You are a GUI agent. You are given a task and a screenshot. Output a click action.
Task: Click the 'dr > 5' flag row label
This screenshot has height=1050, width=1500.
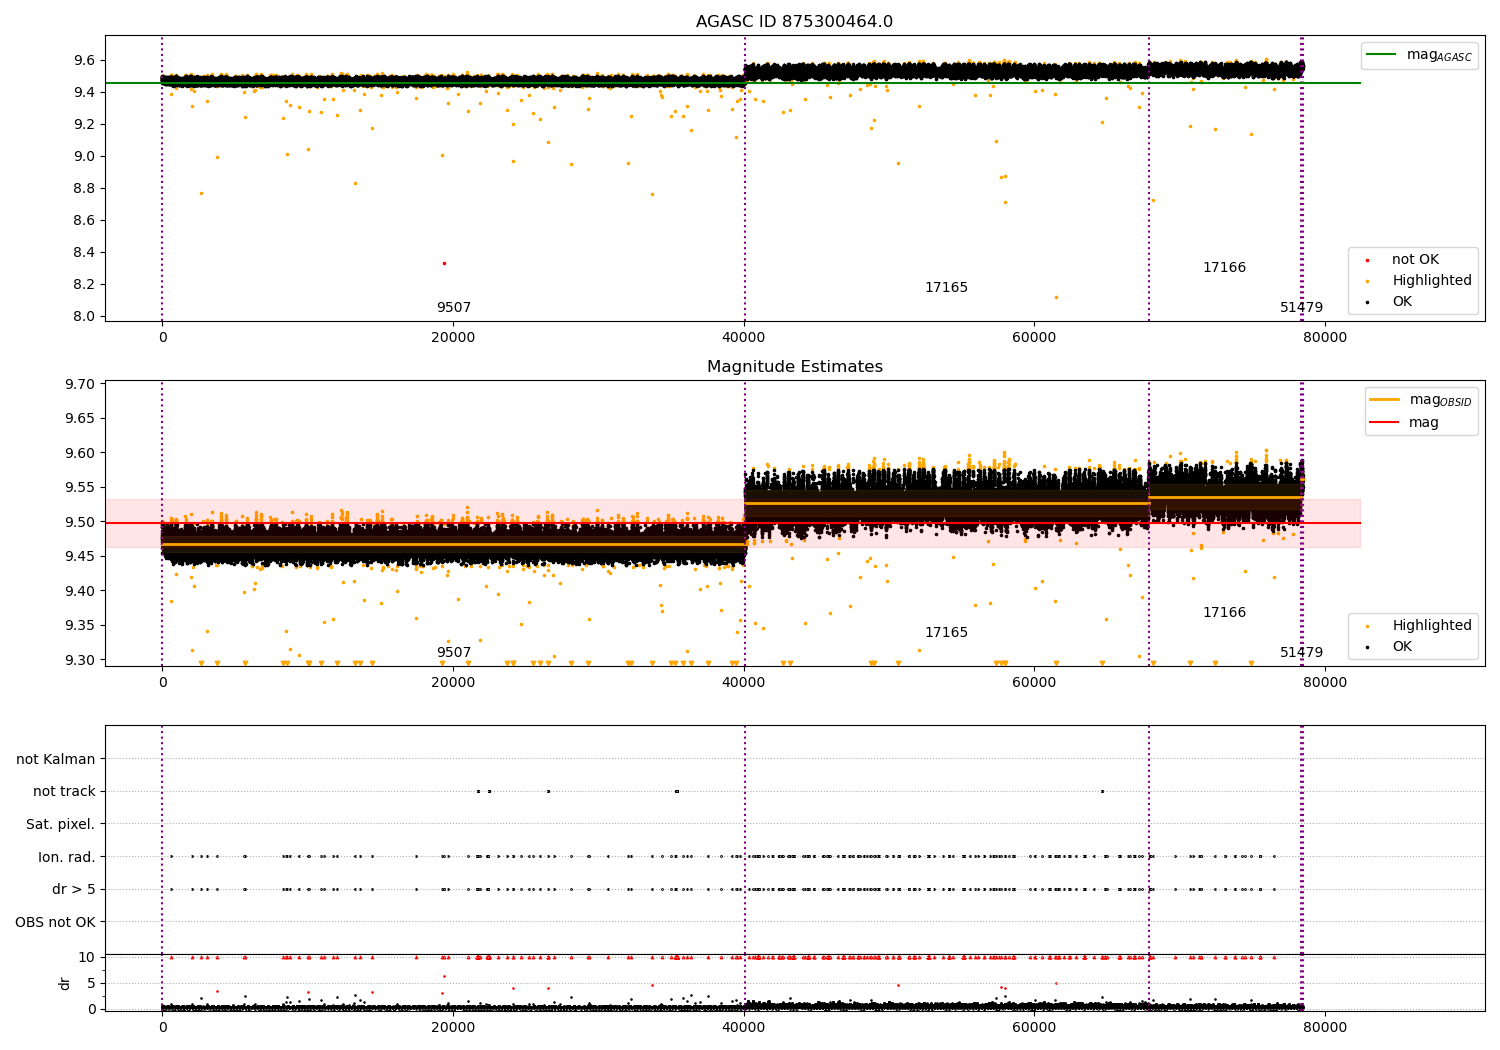74,890
